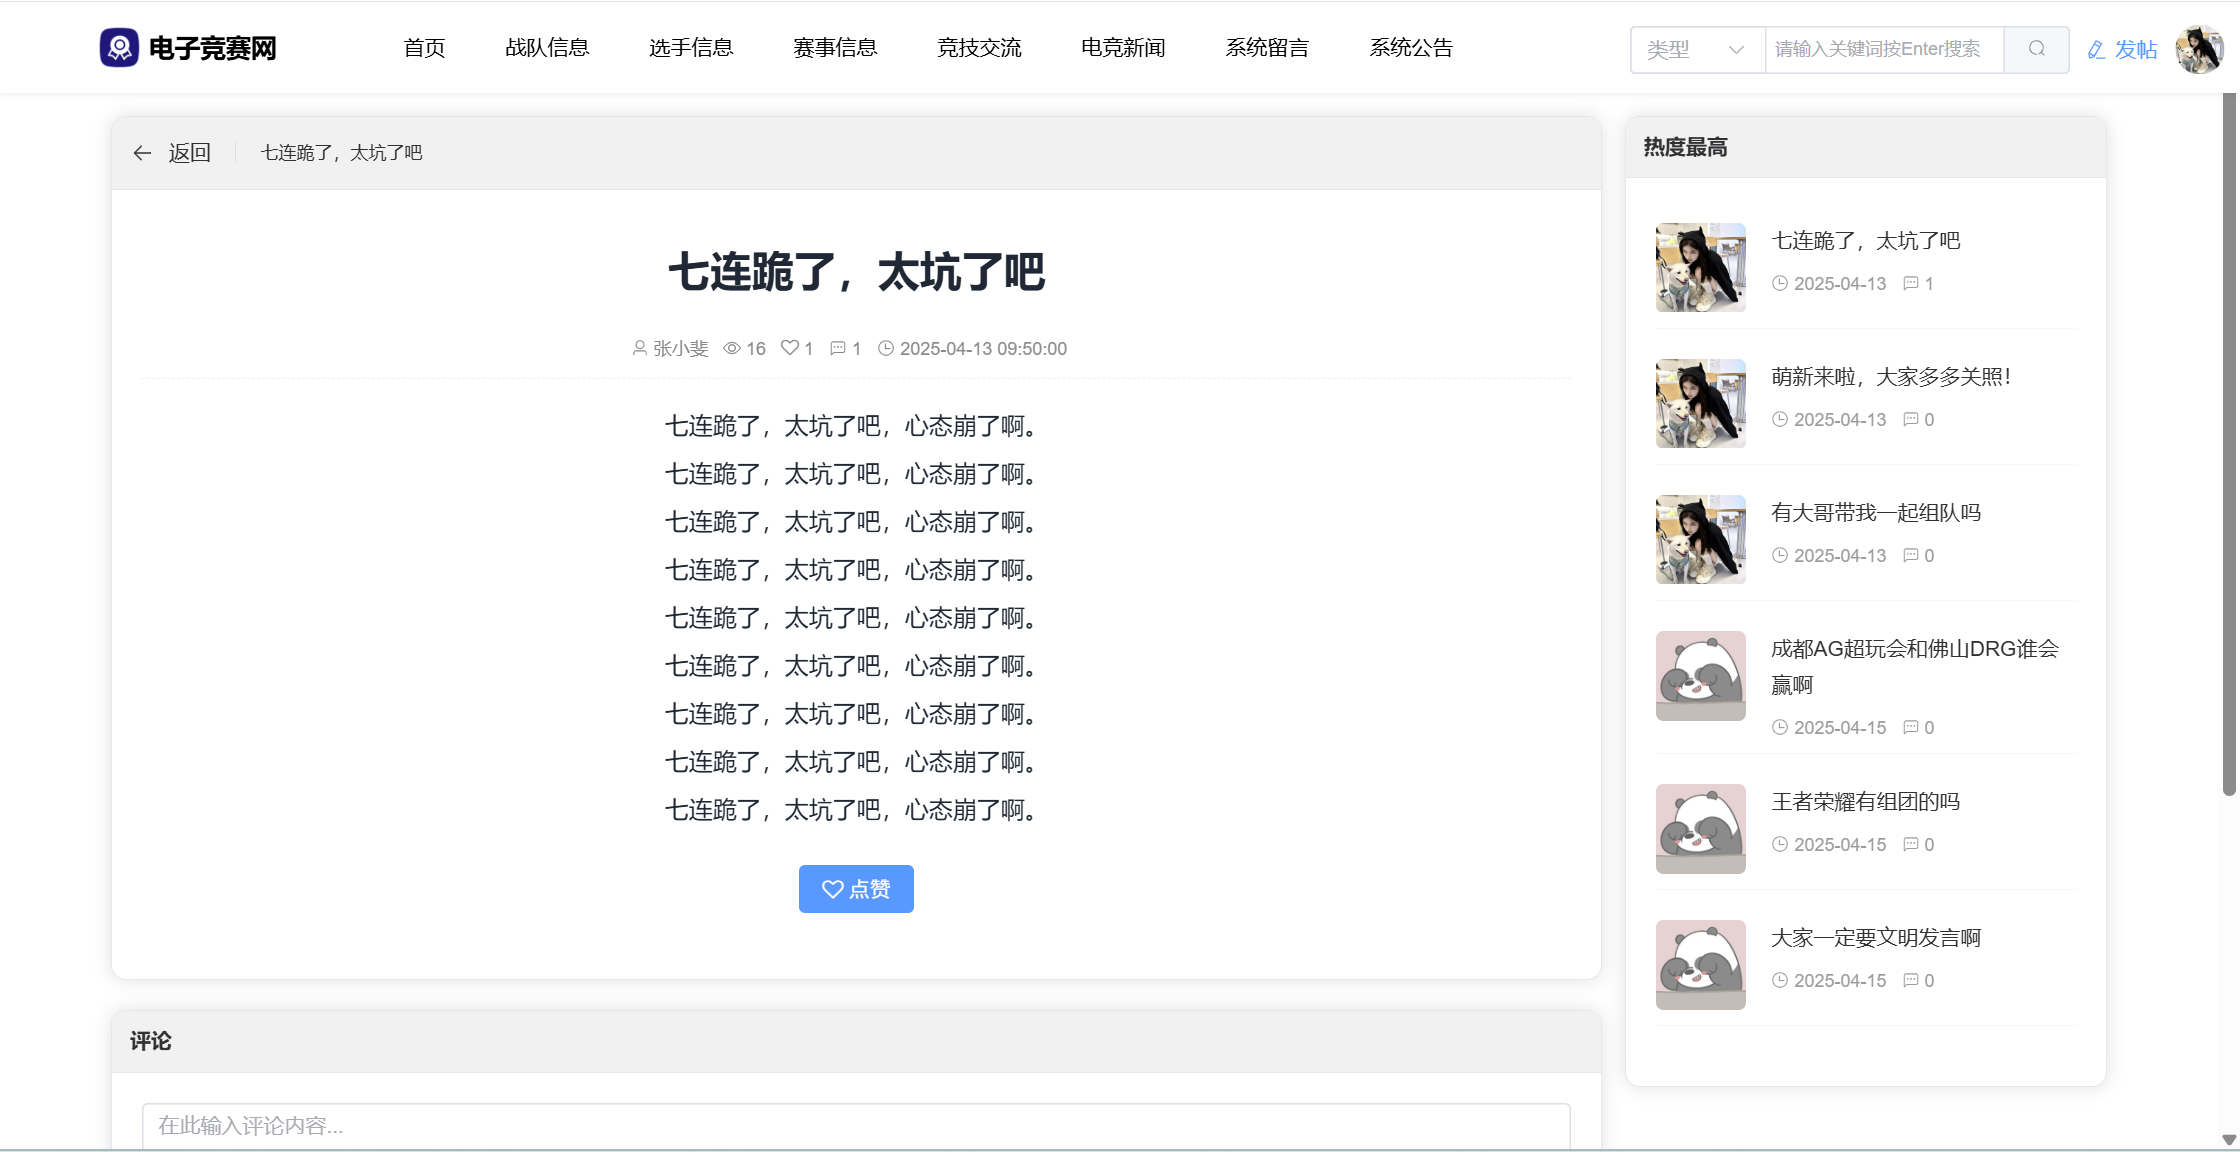Click the panda thumbnail for 大家一定要文明发言啊
This screenshot has width=2240, height=1152.
tap(1700, 965)
